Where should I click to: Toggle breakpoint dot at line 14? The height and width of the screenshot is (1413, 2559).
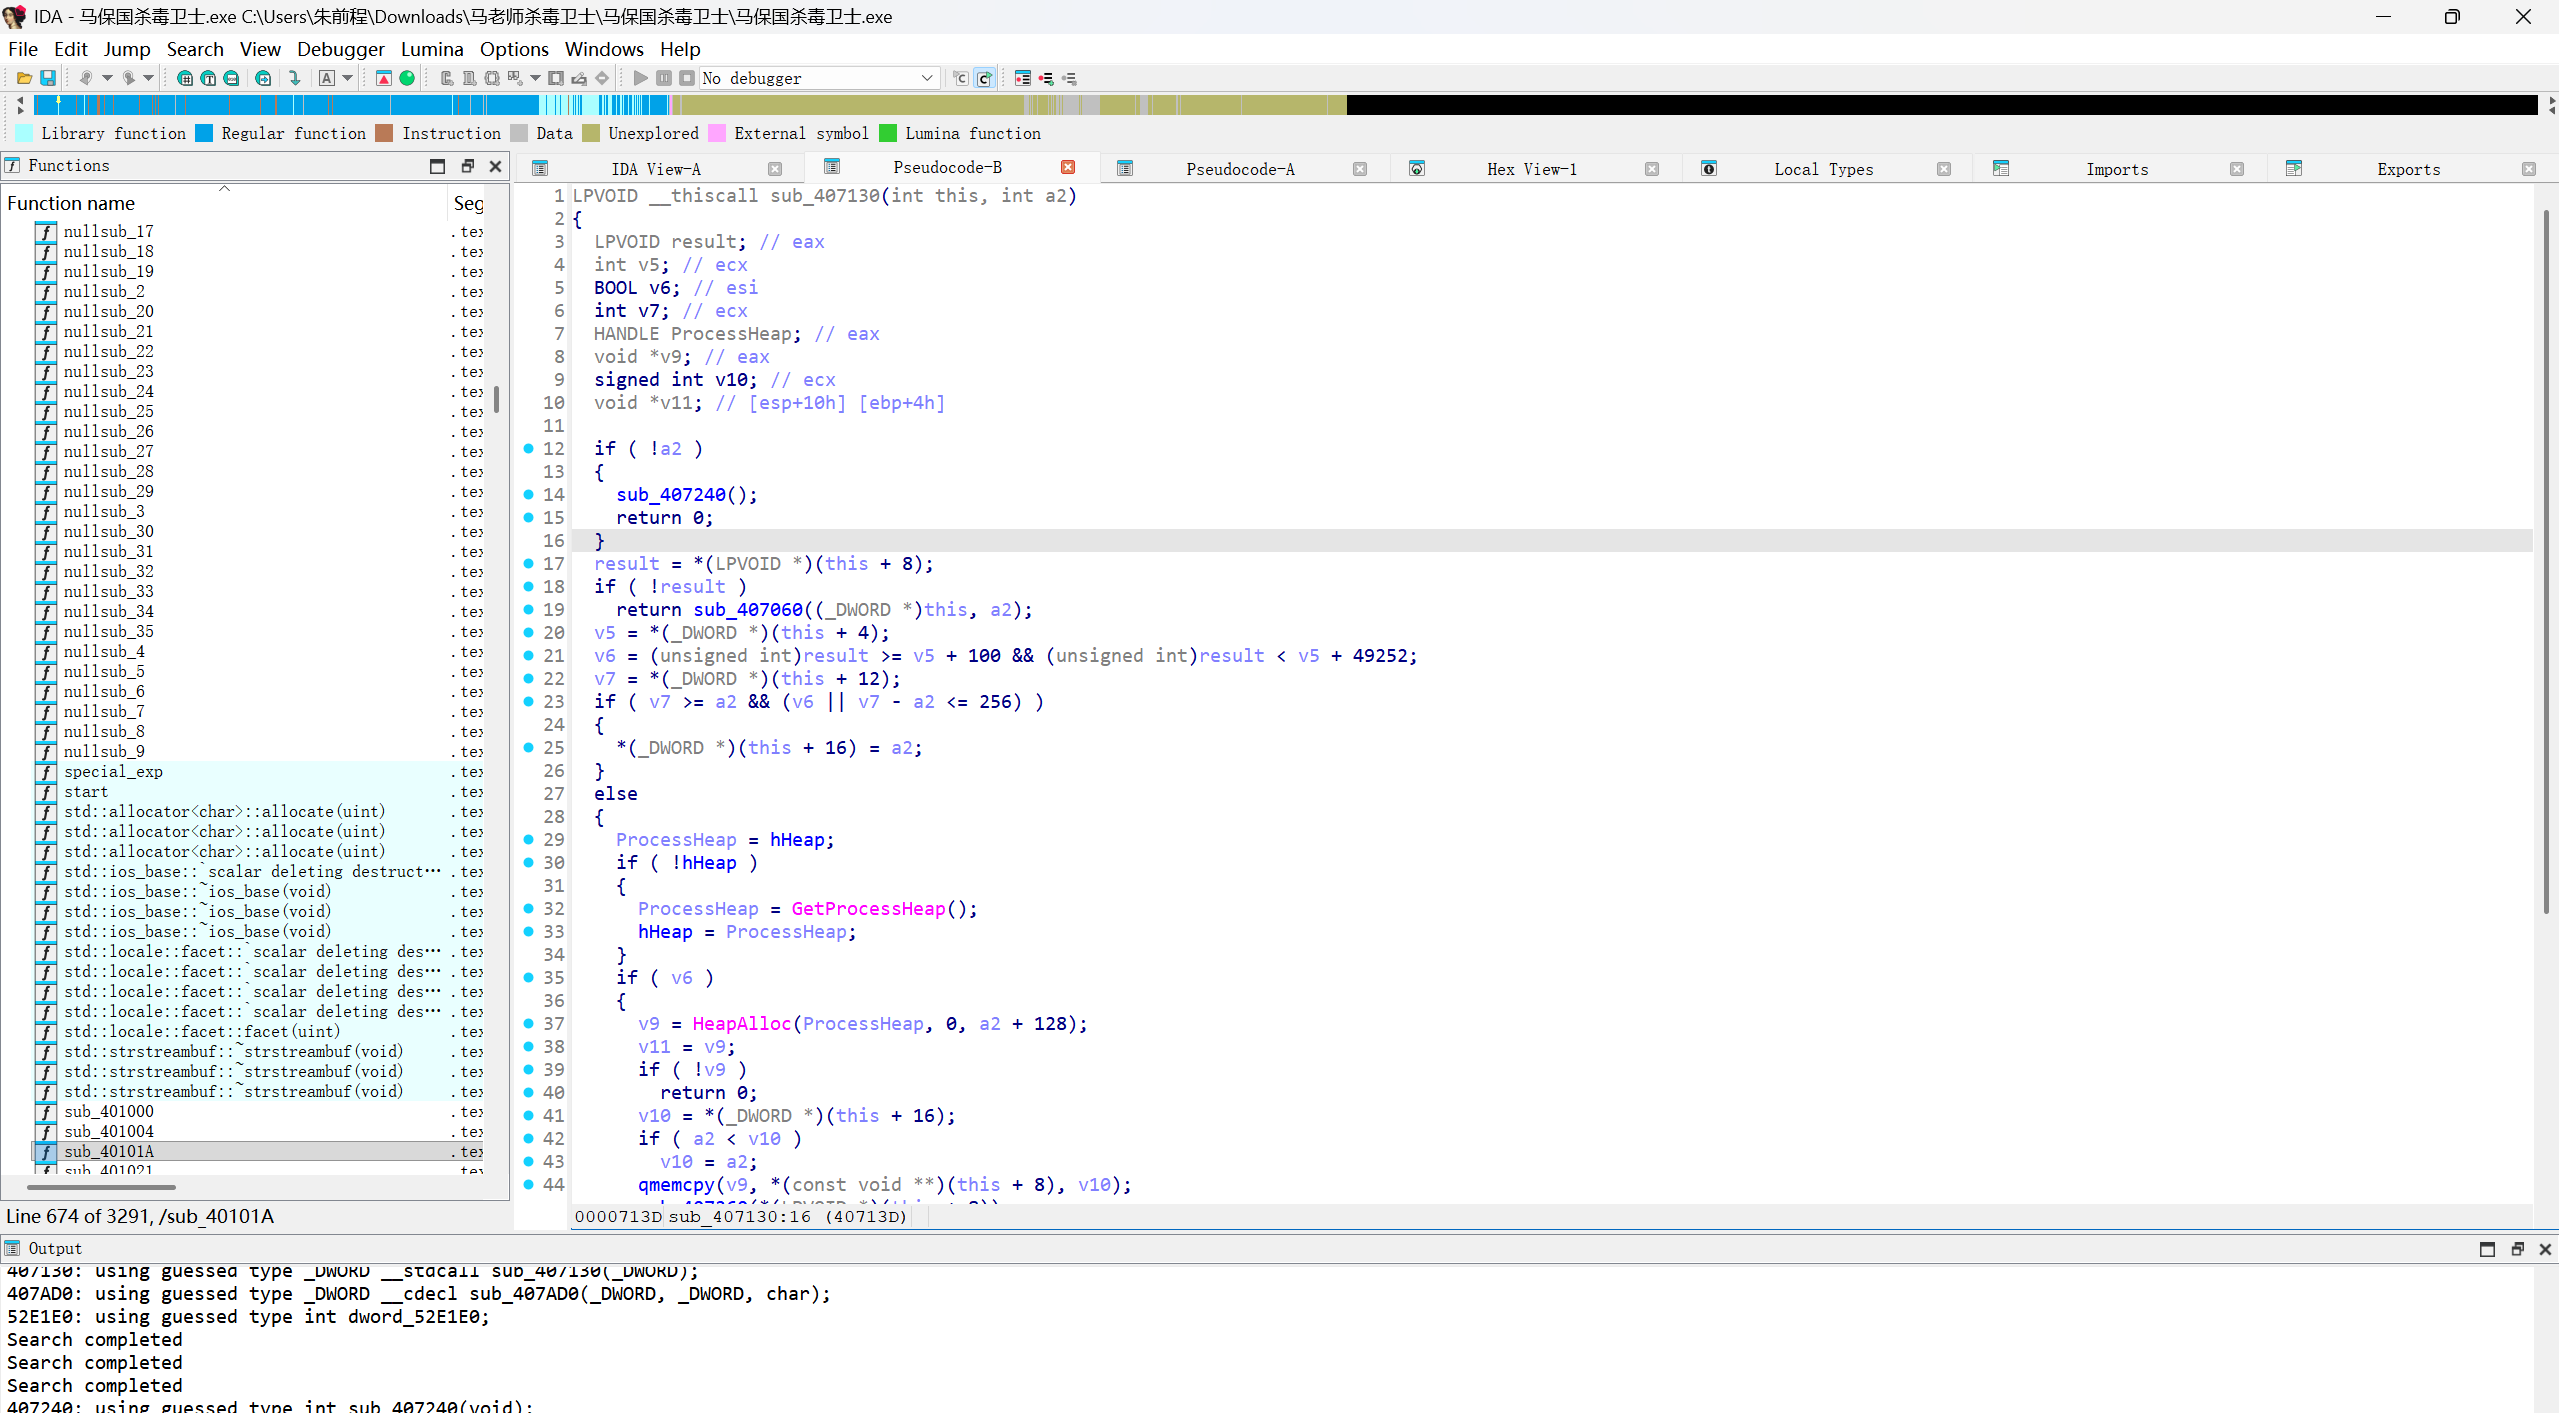coord(529,494)
